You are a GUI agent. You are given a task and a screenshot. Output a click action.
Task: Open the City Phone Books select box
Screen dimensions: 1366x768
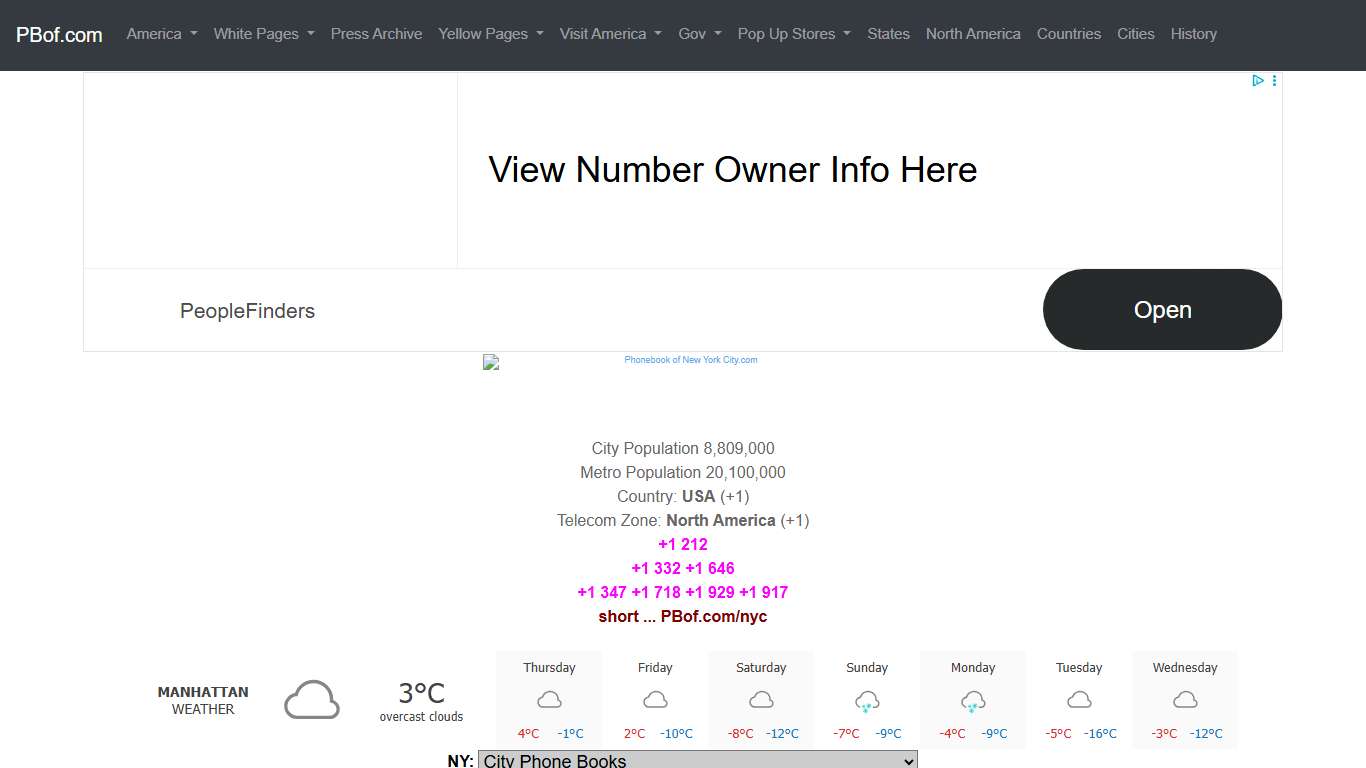697,760
